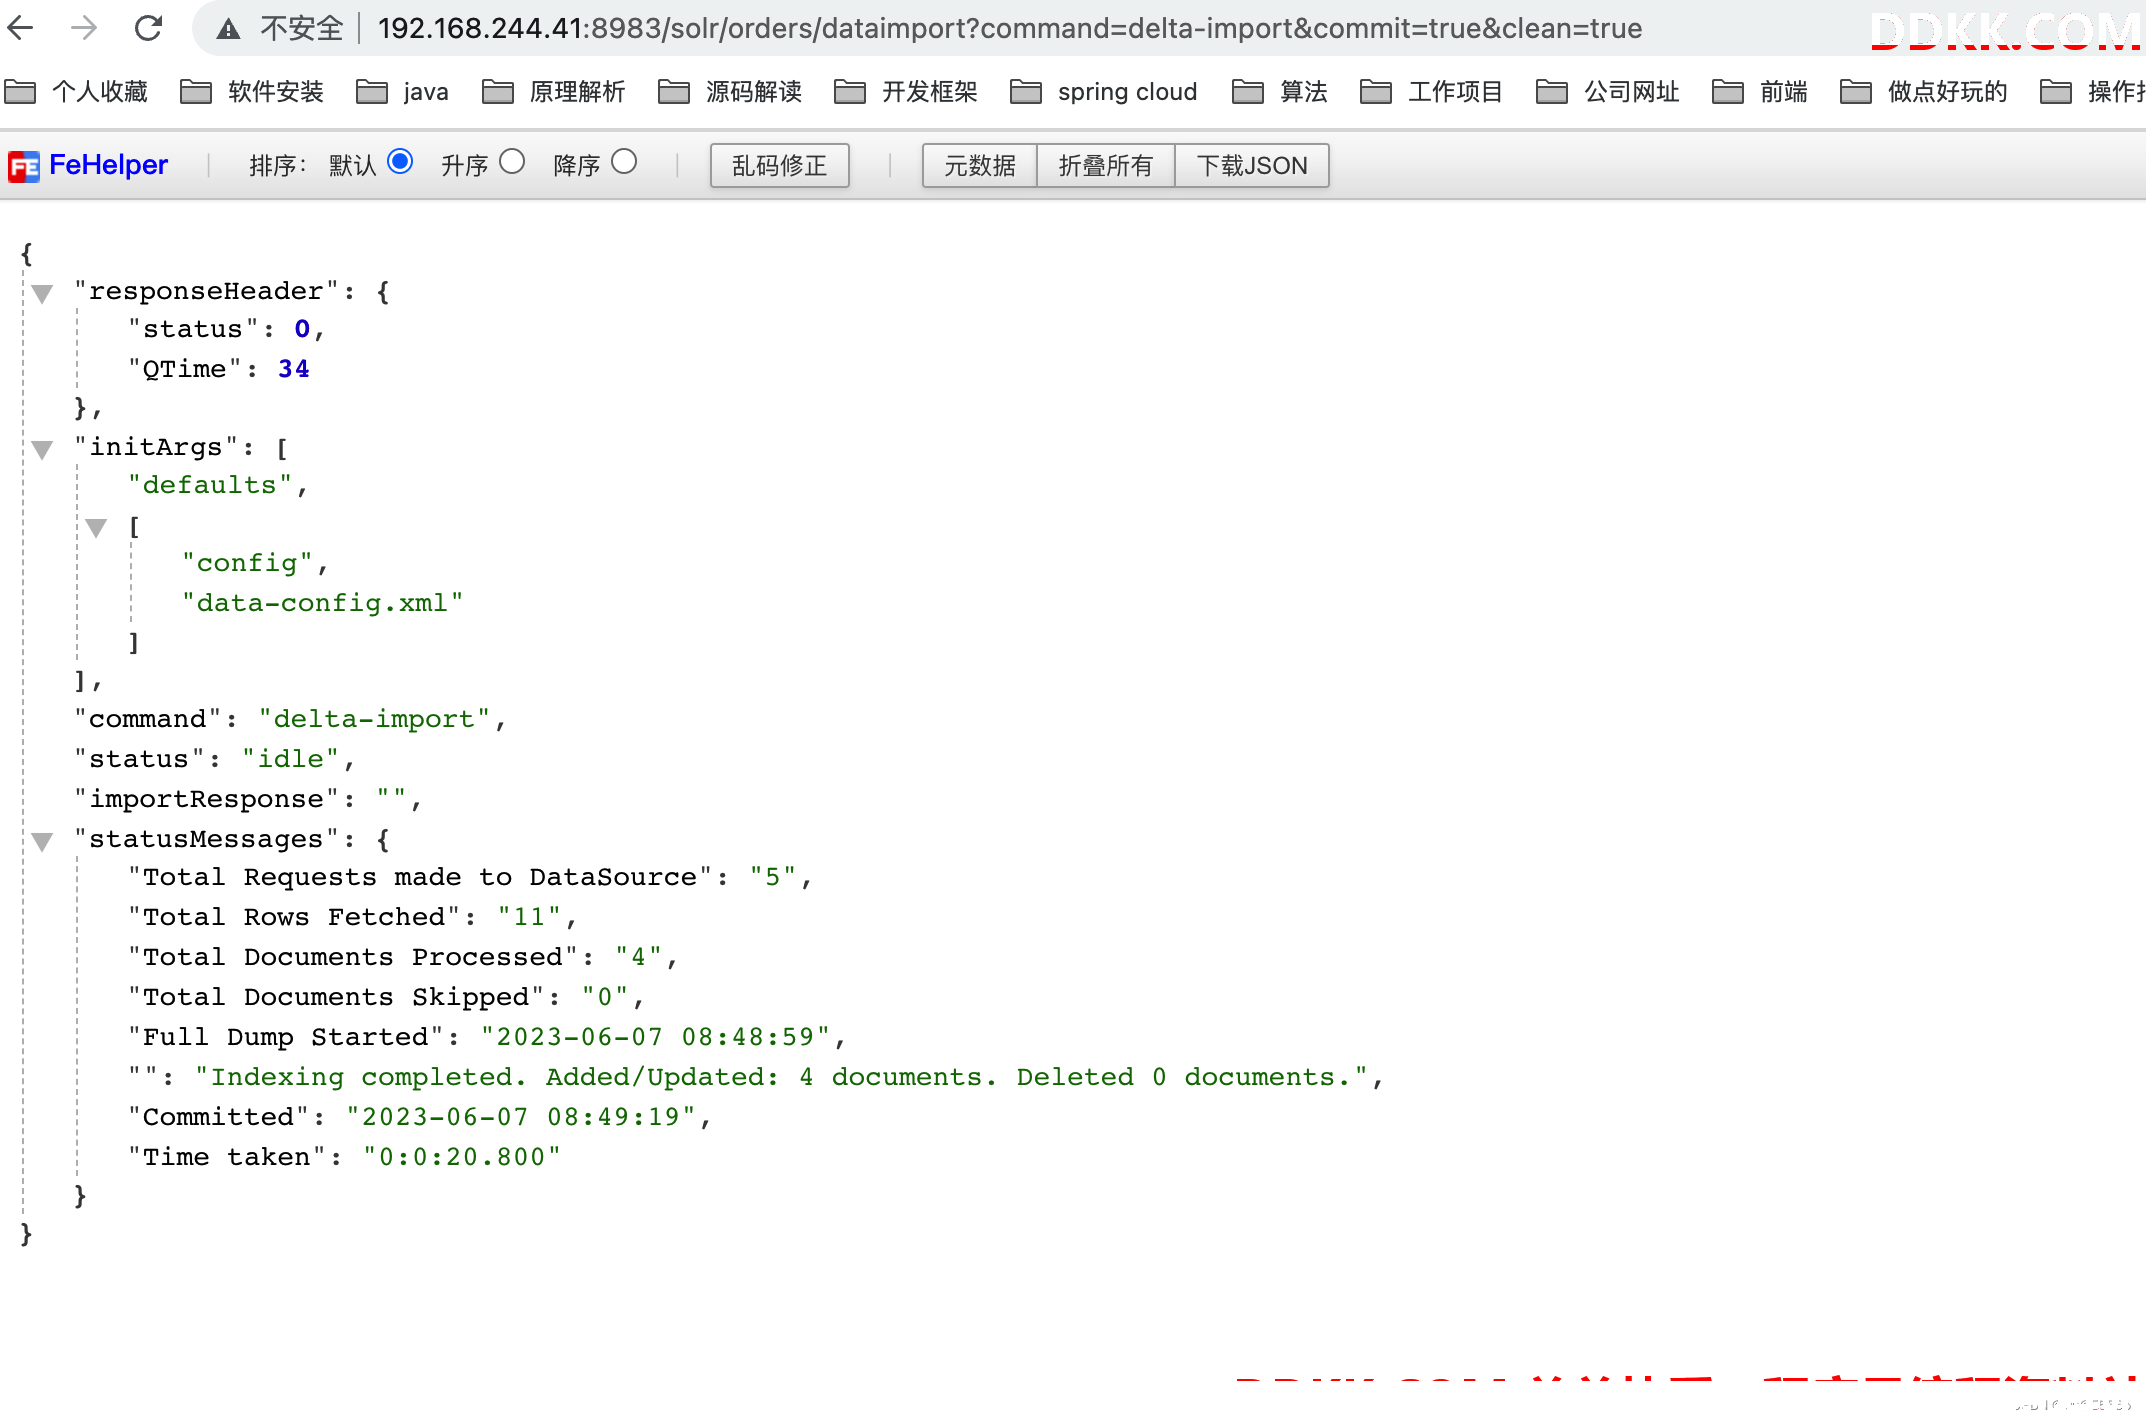Click the QTime value 34
The image size is (2146, 1420).
tap(294, 369)
